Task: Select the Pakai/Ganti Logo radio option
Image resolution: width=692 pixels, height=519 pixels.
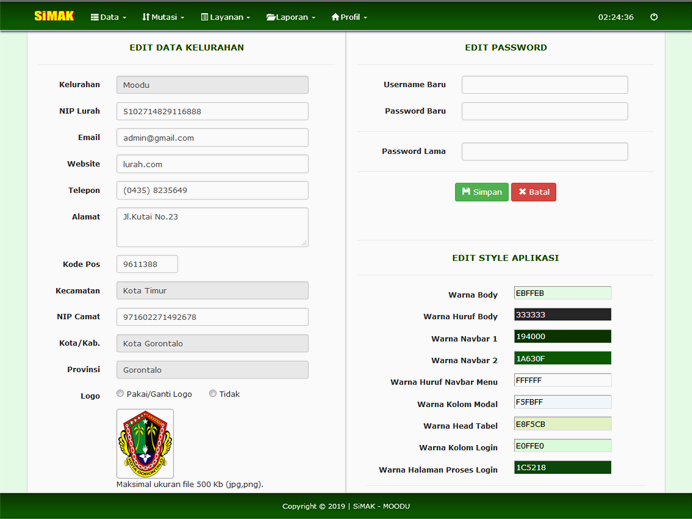Action: click(121, 394)
